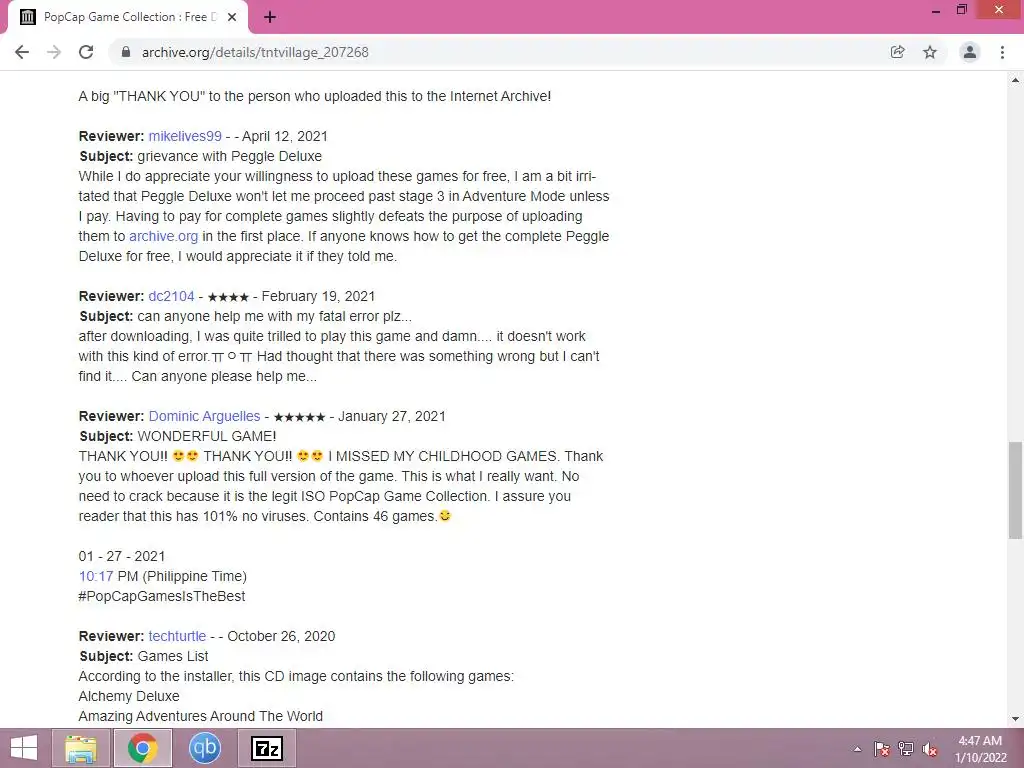
Task: Follow the archive.org link in the review
Action: 163,236
